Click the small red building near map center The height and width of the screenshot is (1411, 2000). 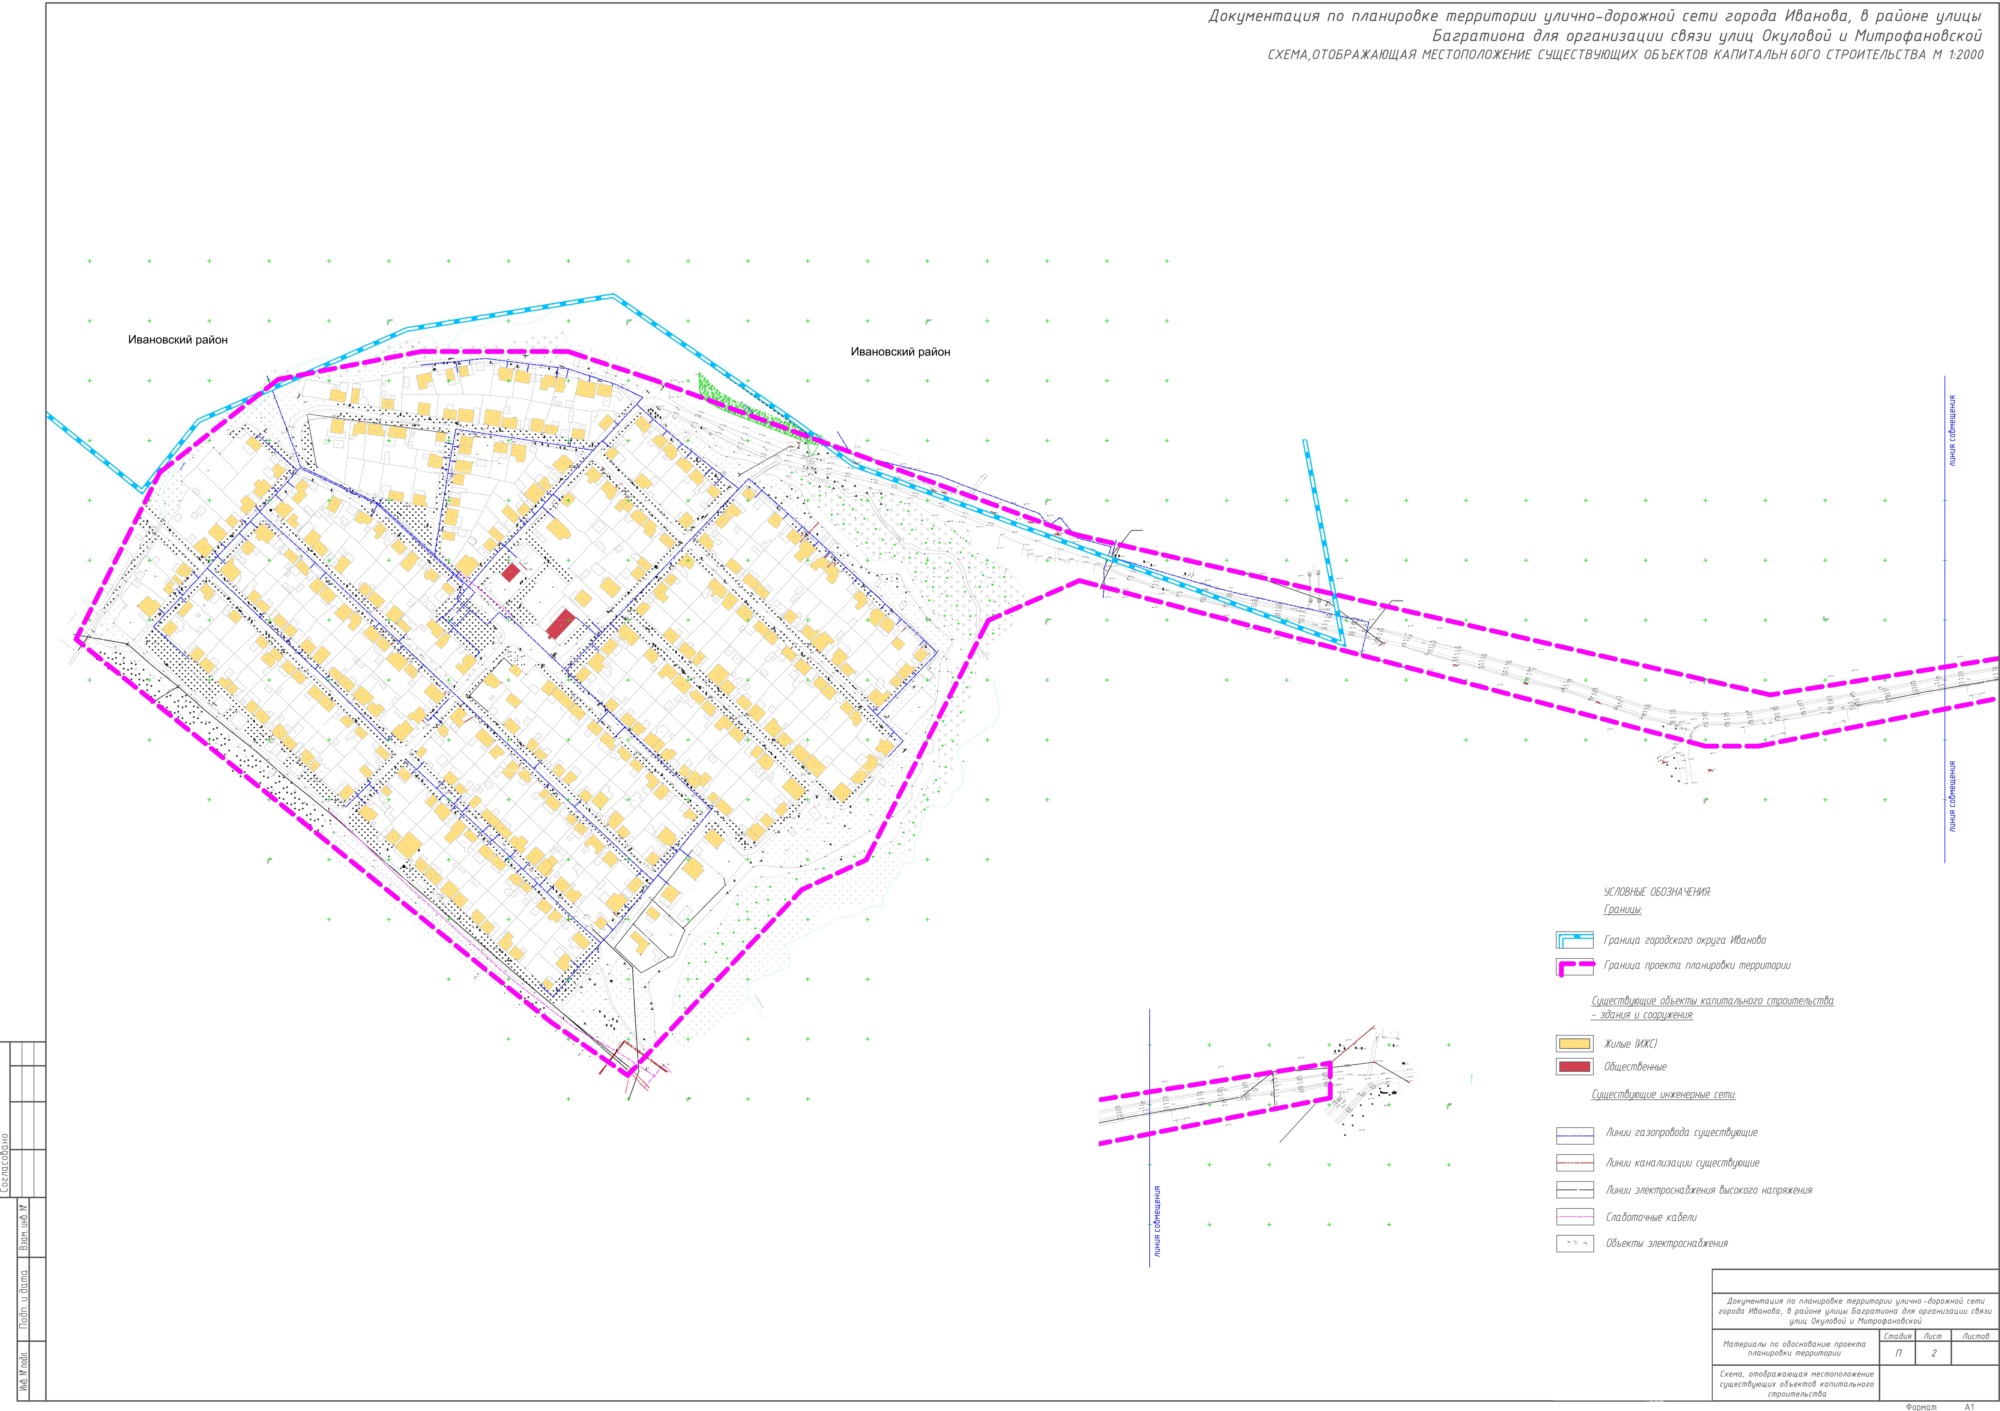tap(510, 572)
